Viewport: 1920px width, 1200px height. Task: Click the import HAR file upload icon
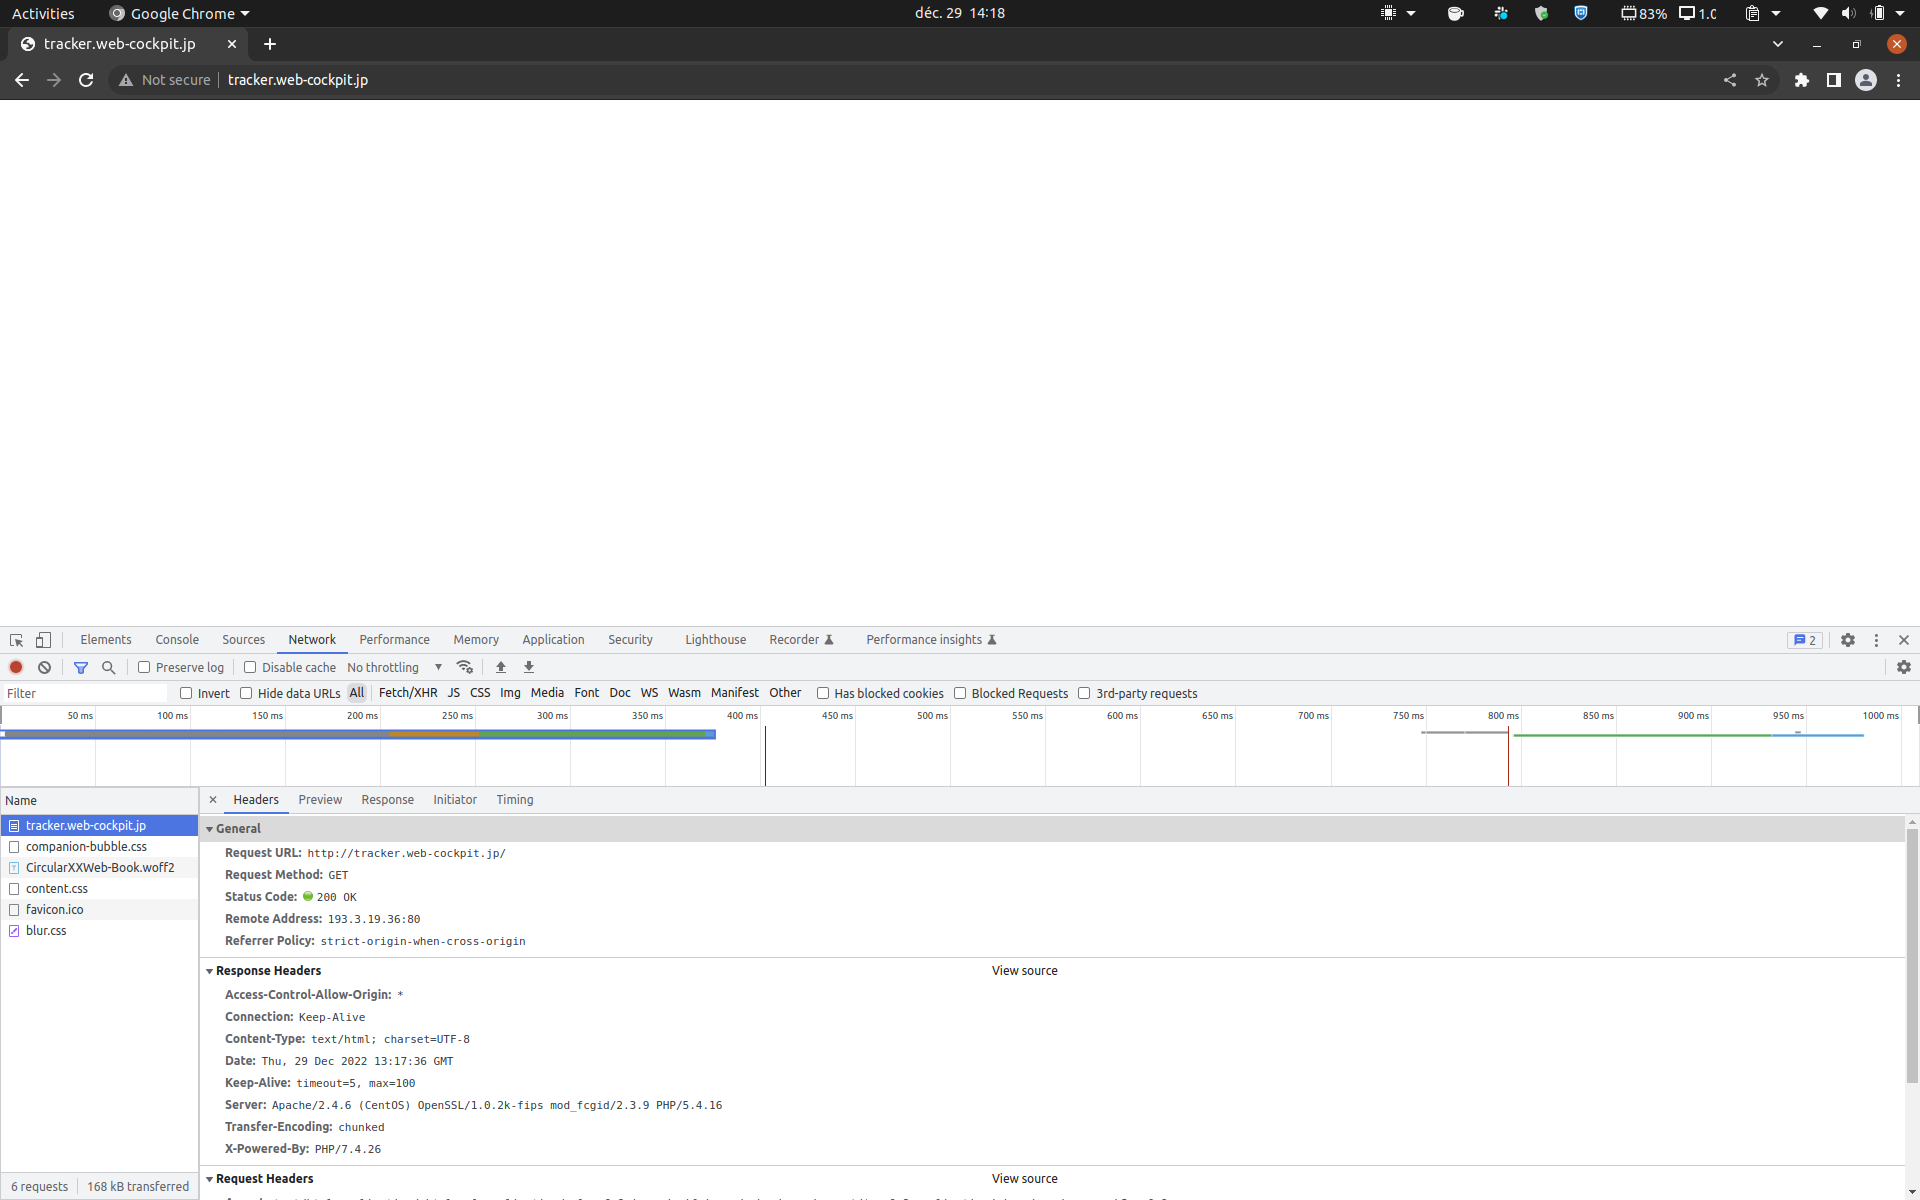[501, 667]
